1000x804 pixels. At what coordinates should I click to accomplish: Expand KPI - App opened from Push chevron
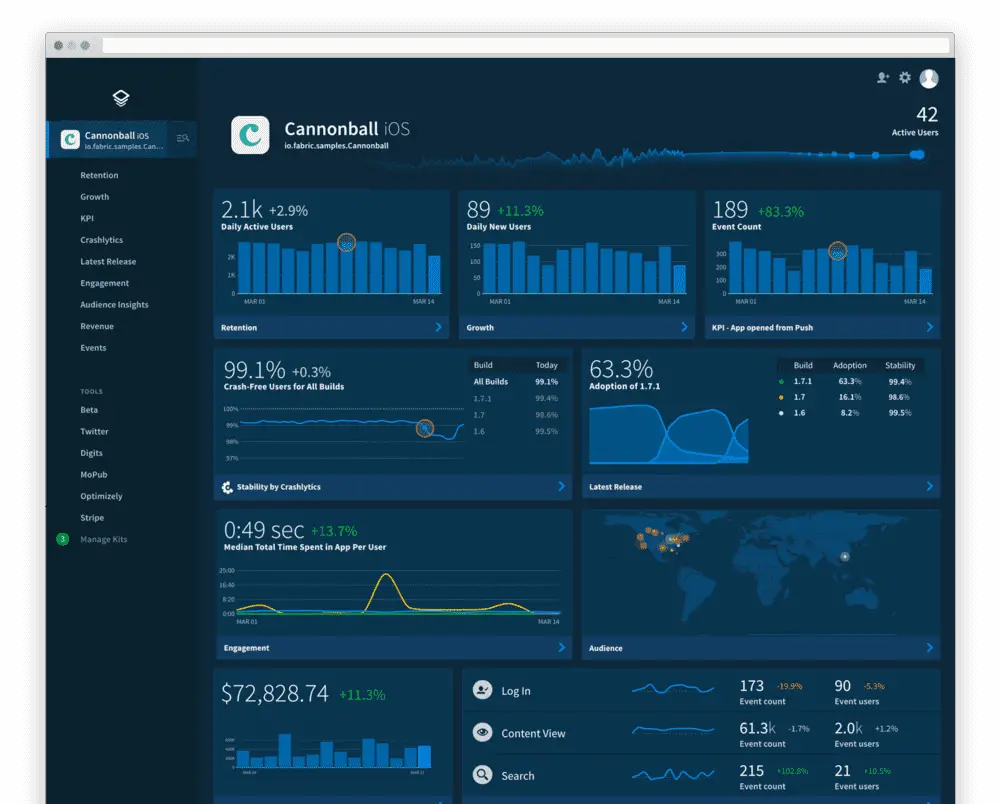(x=930, y=327)
